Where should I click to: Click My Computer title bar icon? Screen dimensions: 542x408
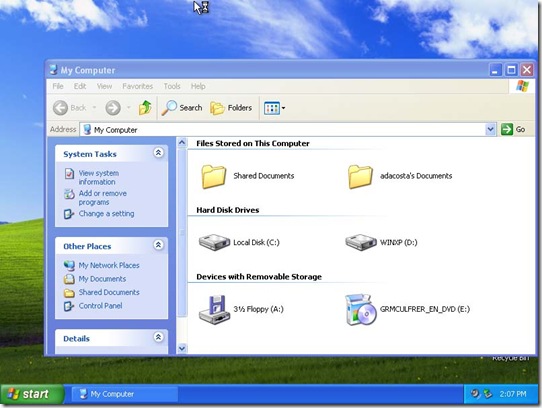point(53,70)
